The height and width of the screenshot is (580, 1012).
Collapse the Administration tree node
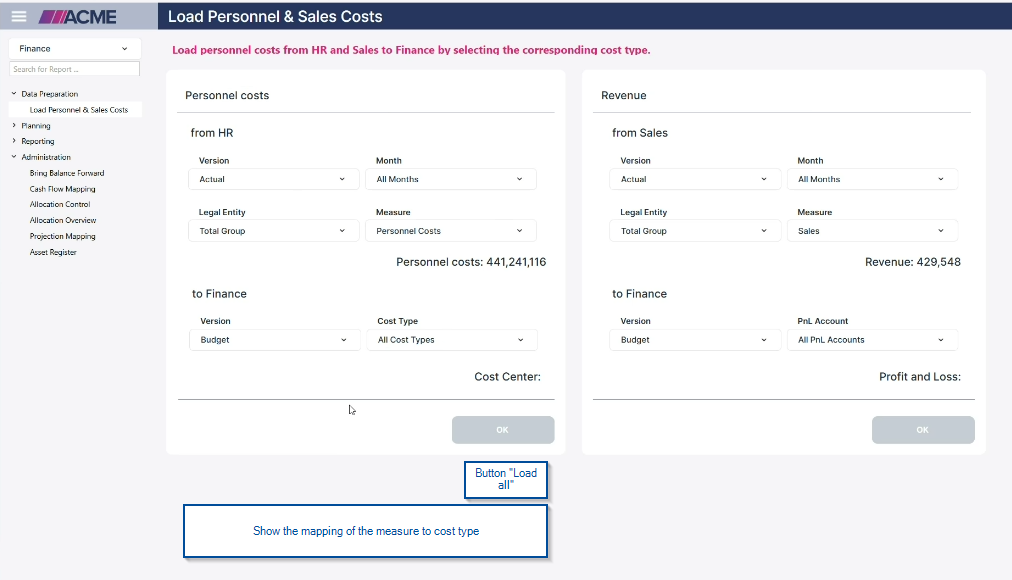tap(14, 157)
